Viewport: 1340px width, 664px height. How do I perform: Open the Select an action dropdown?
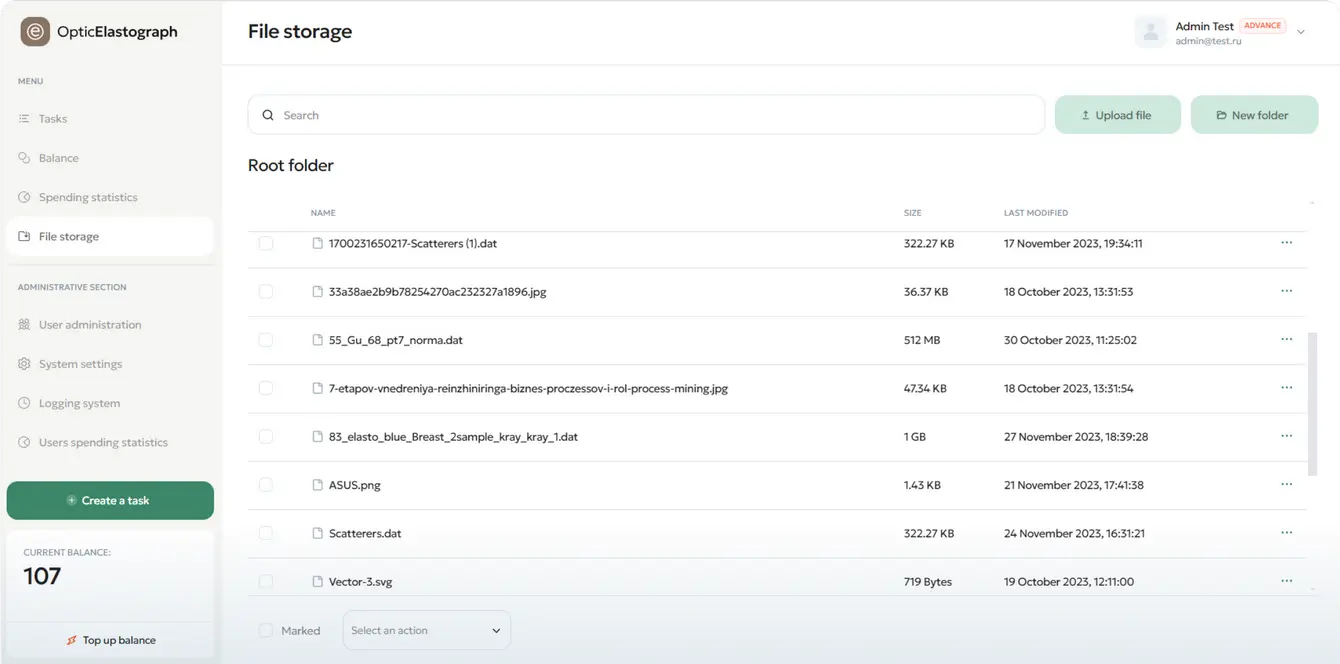pyautogui.click(x=426, y=631)
